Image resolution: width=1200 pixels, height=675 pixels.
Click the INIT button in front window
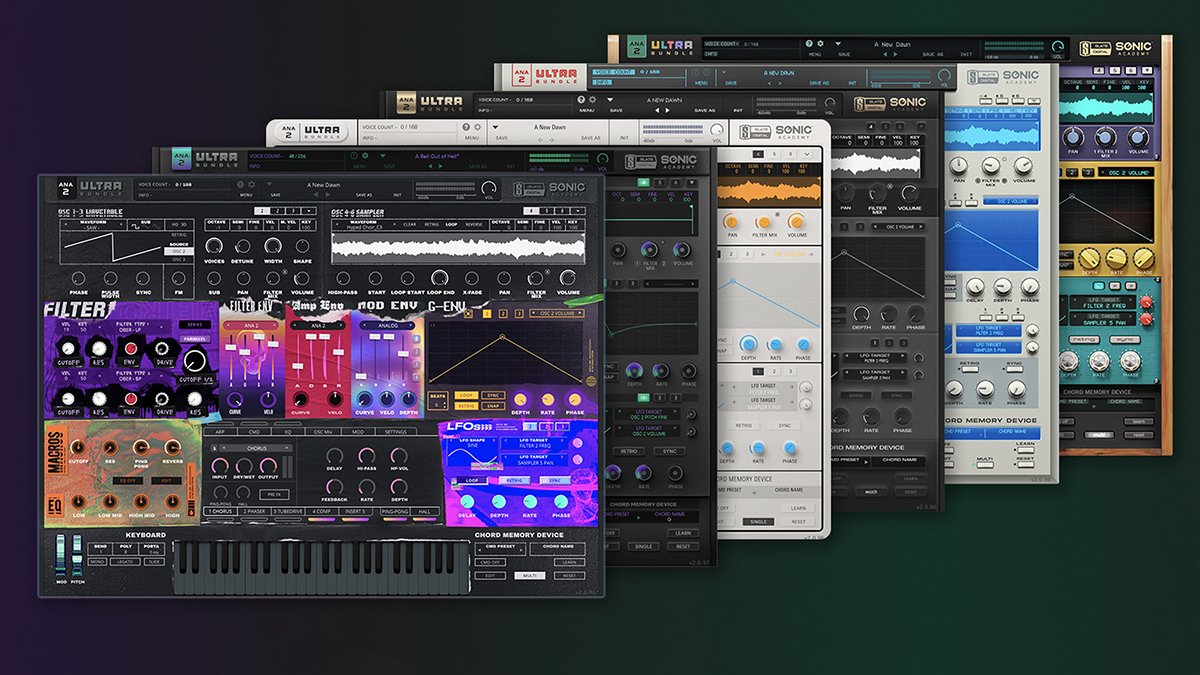click(397, 195)
